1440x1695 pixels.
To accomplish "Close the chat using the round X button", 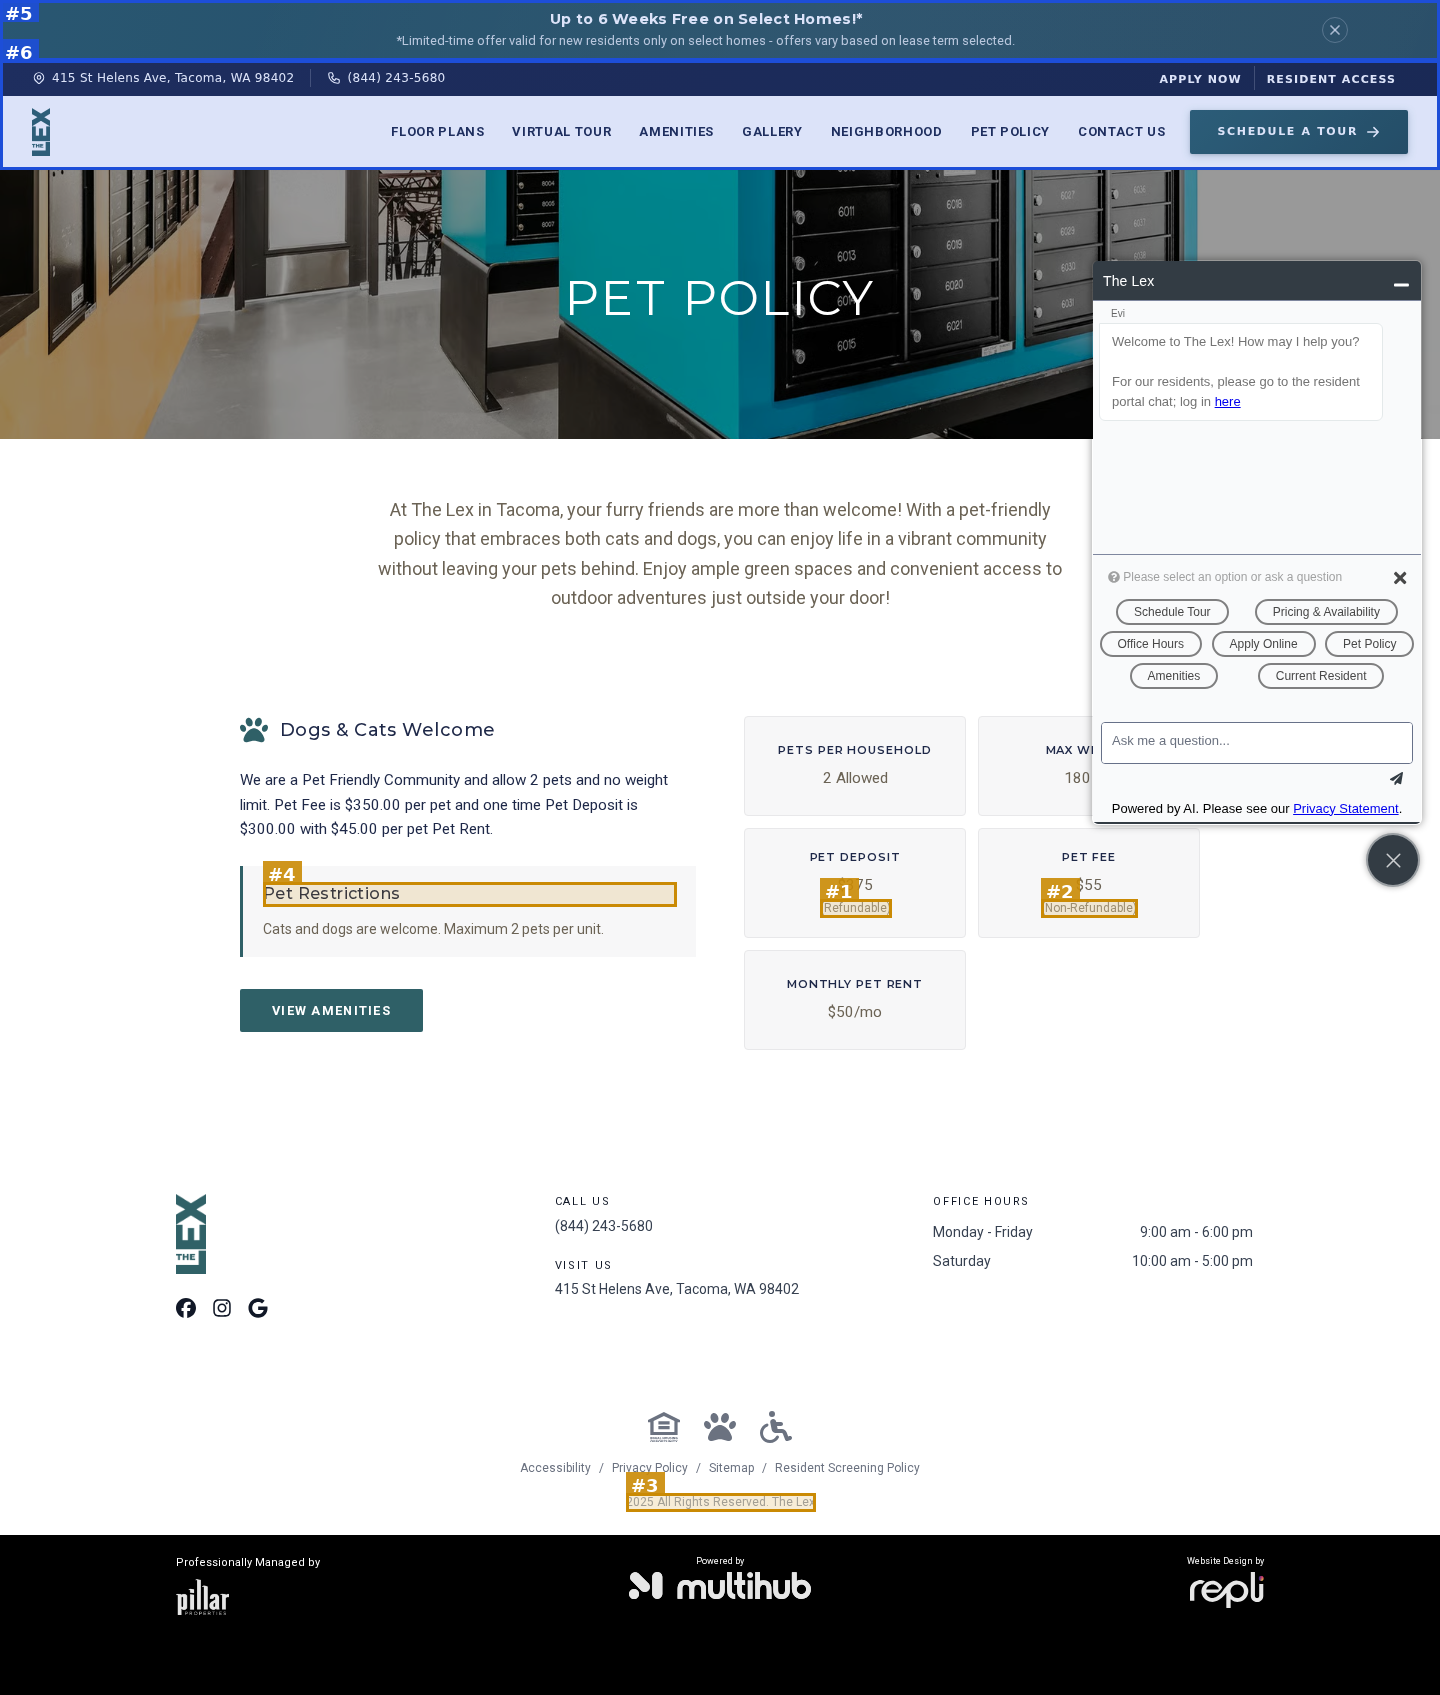I will pos(1393,860).
